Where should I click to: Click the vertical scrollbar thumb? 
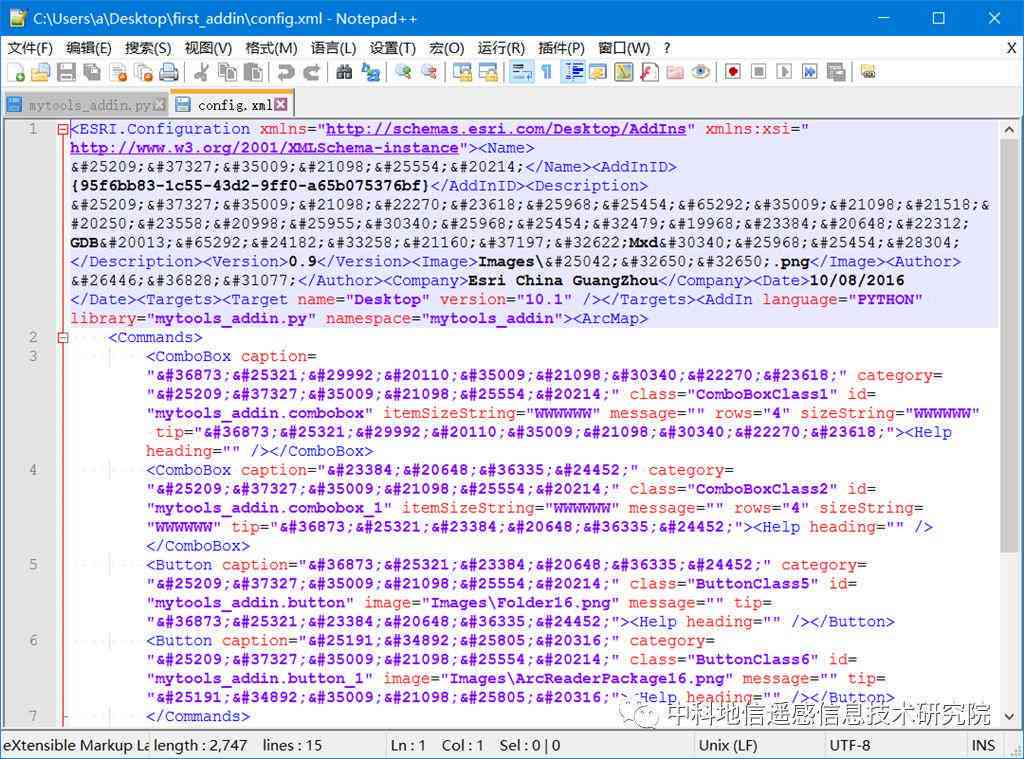tap(1009, 346)
